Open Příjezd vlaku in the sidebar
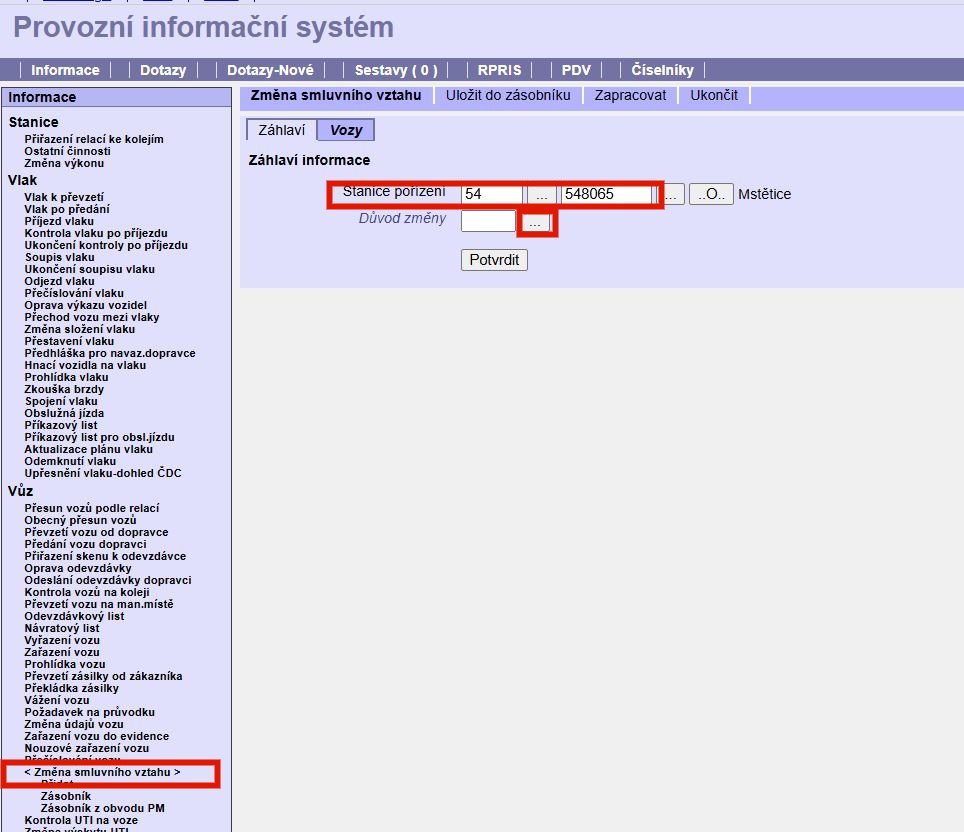The image size is (964, 832). (x=59, y=221)
